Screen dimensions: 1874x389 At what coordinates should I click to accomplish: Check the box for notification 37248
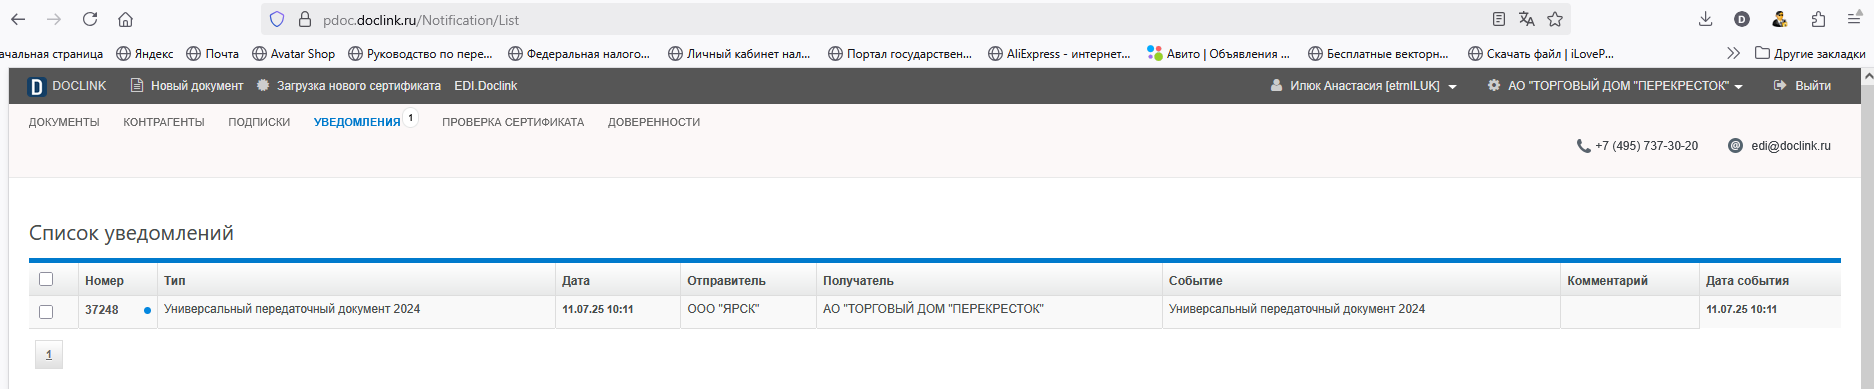click(x=46, y=312)
